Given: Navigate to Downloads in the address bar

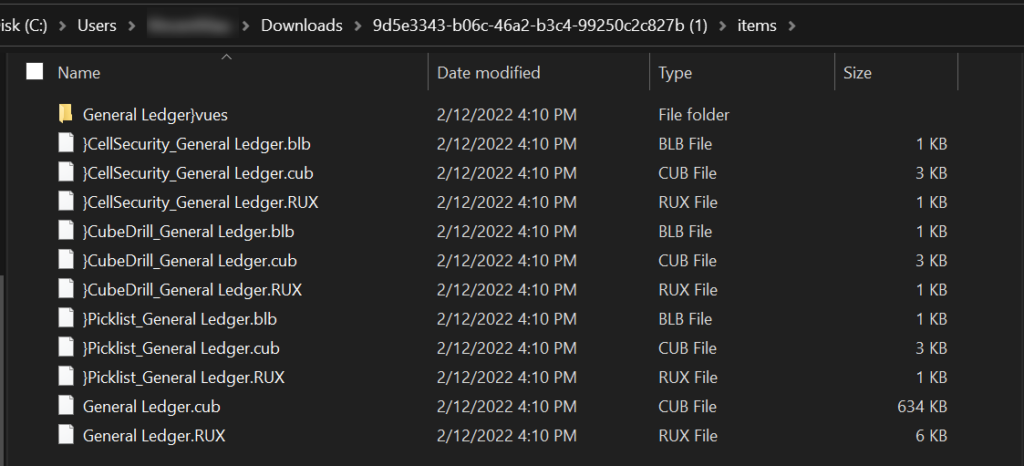Looking at the screenshot, I should tap(301, 25).
